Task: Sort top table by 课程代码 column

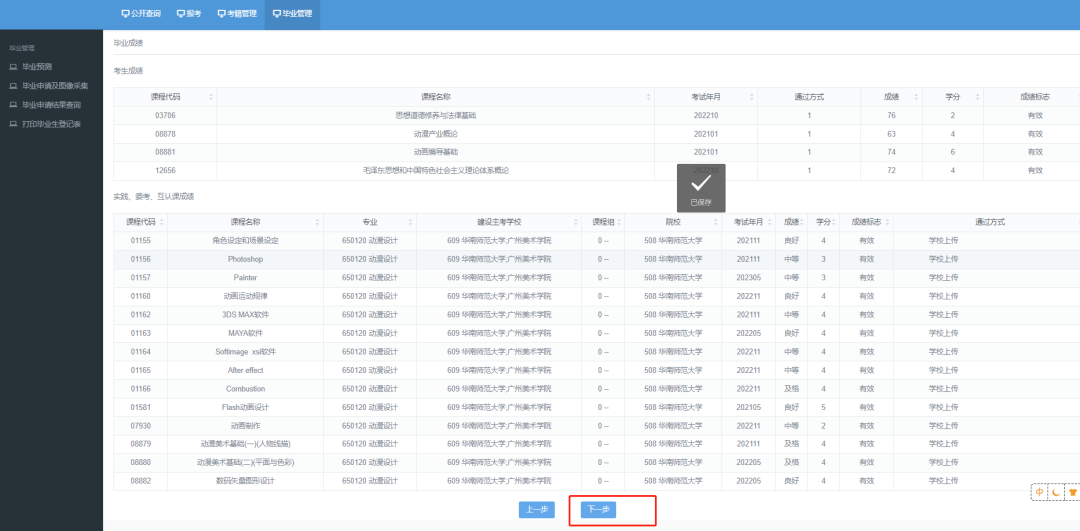Action: pyautogui.click(x=165, y=97)
